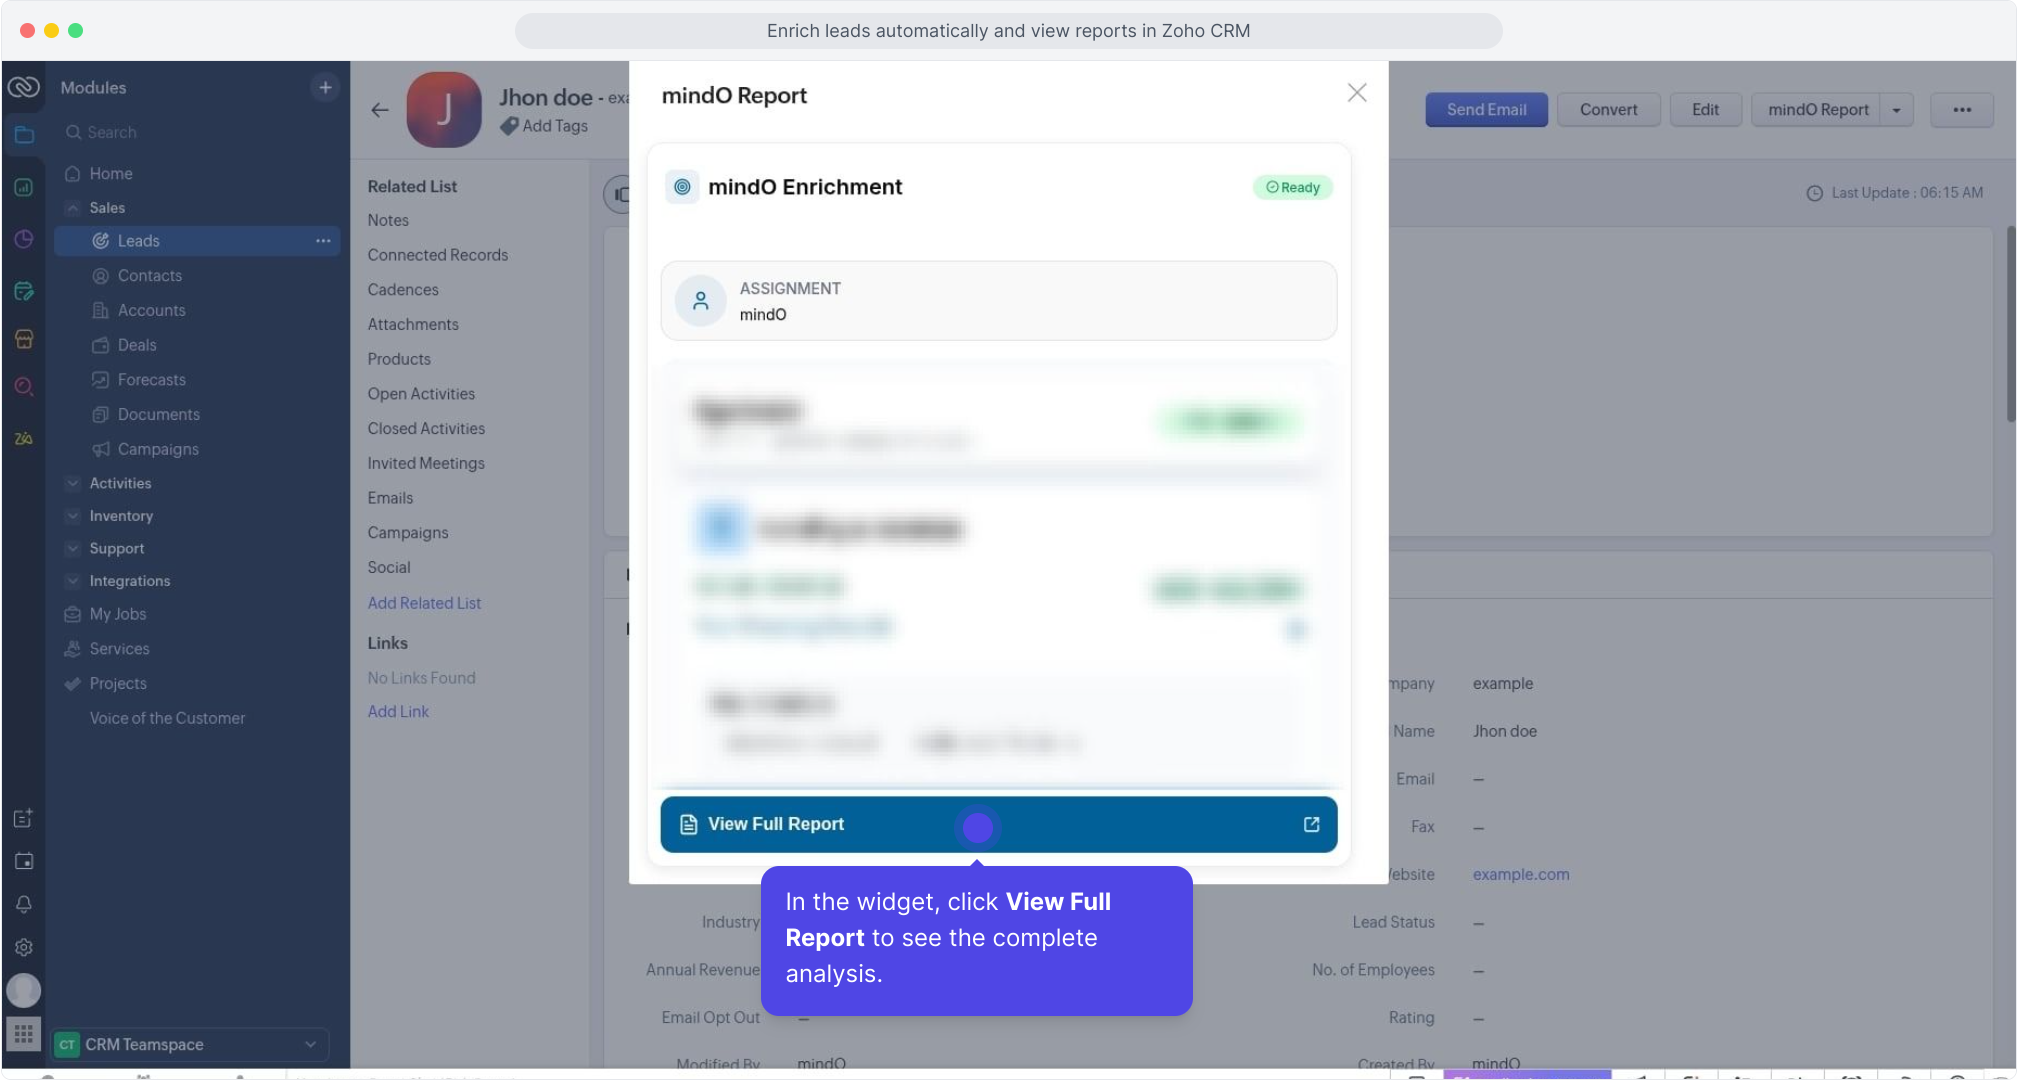Open settings gear in left rail

point(24,947)
